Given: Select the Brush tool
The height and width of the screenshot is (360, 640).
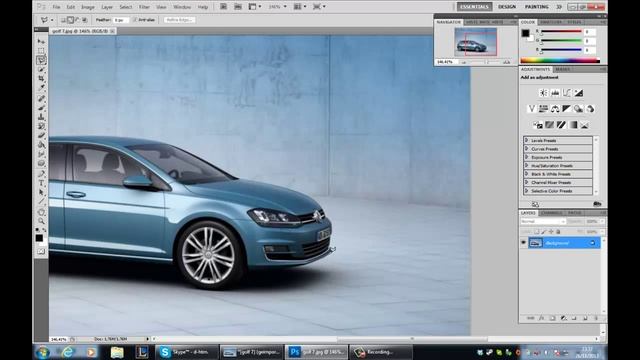Looking at the screenshot, I should 41,108.
